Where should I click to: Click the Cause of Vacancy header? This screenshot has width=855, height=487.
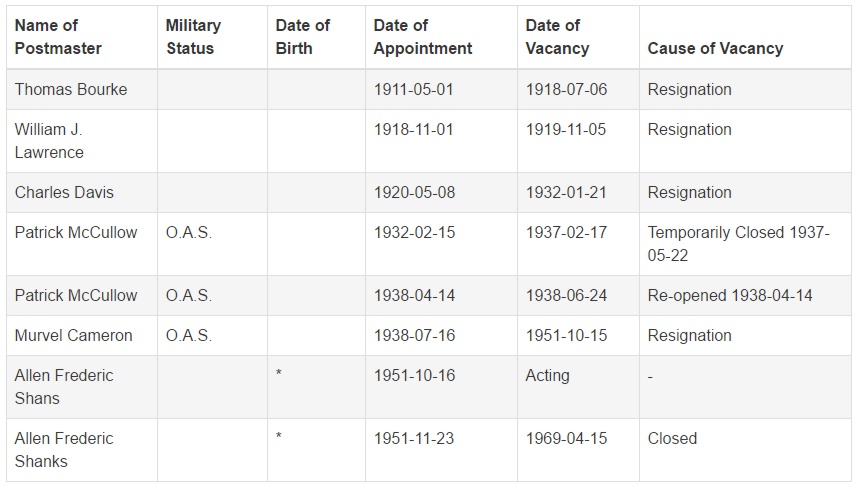click(x=715, y=49)
